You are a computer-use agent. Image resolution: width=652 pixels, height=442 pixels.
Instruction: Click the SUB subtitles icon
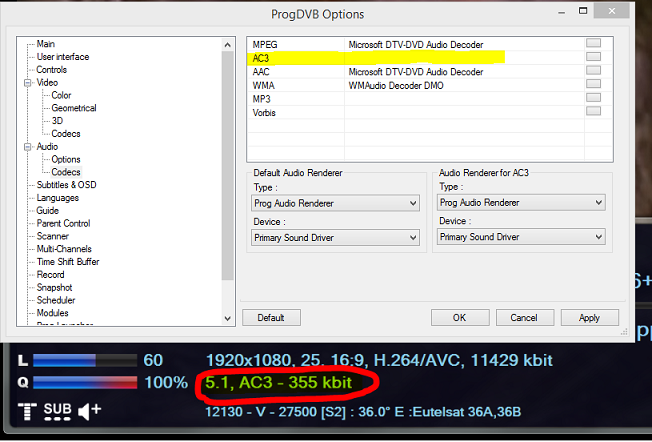click(57, 410)
